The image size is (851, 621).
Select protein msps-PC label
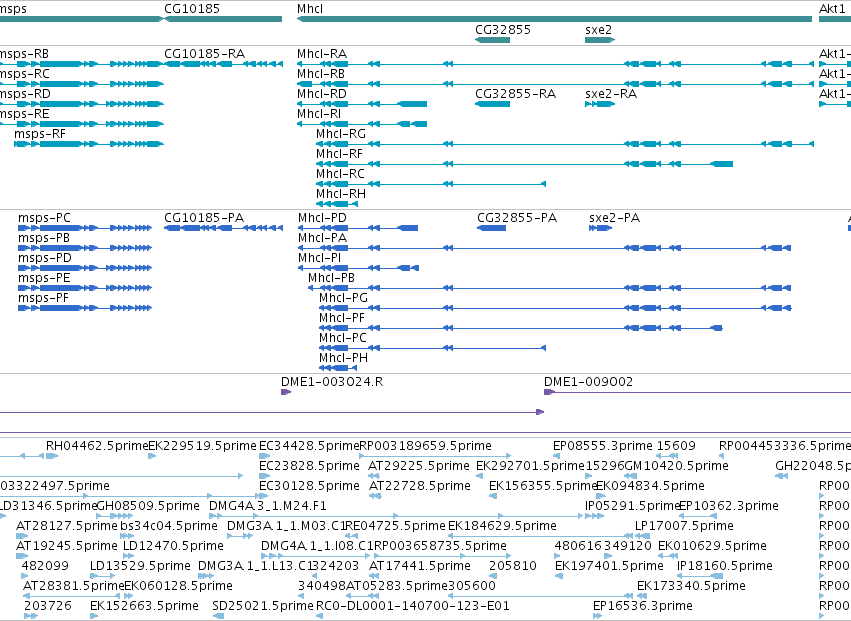[x=44, y=218]
